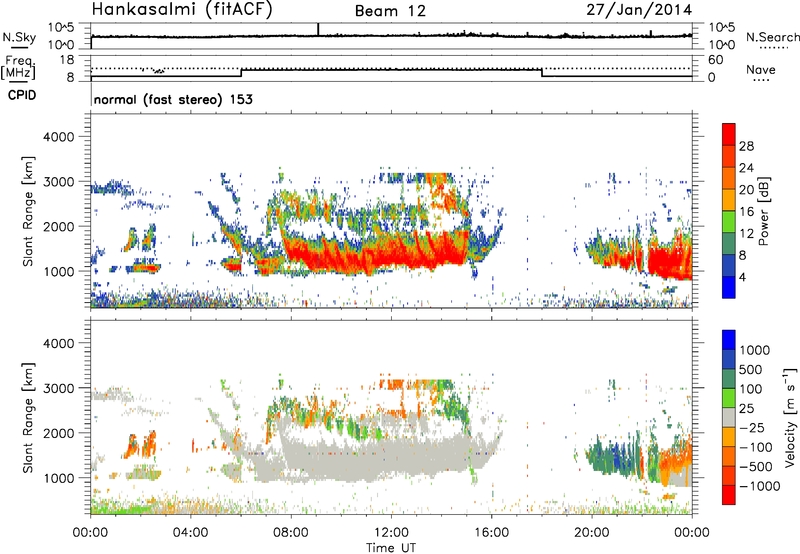The width and height of the screenshot is (800, 554).
Task: Click 'Slant Range [km]' label of power panel
Action: (28, 211)
